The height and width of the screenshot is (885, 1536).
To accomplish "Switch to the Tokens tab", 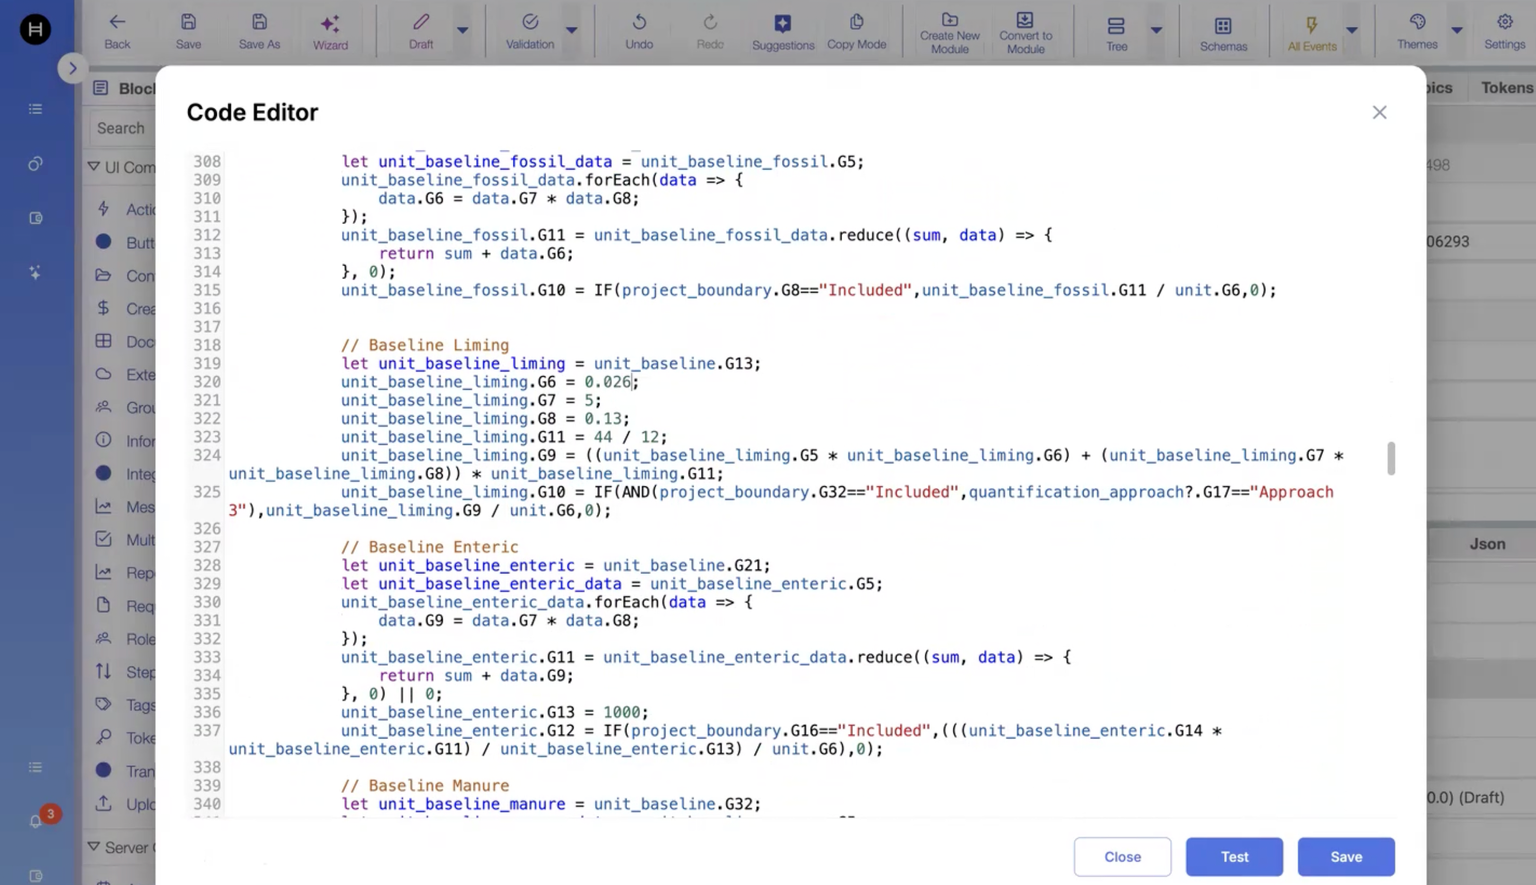I will click(1506, 88).
